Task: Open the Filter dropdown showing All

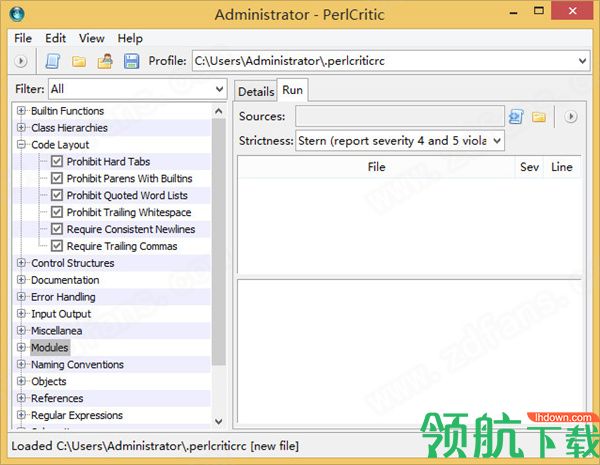Action: [219, 89]
